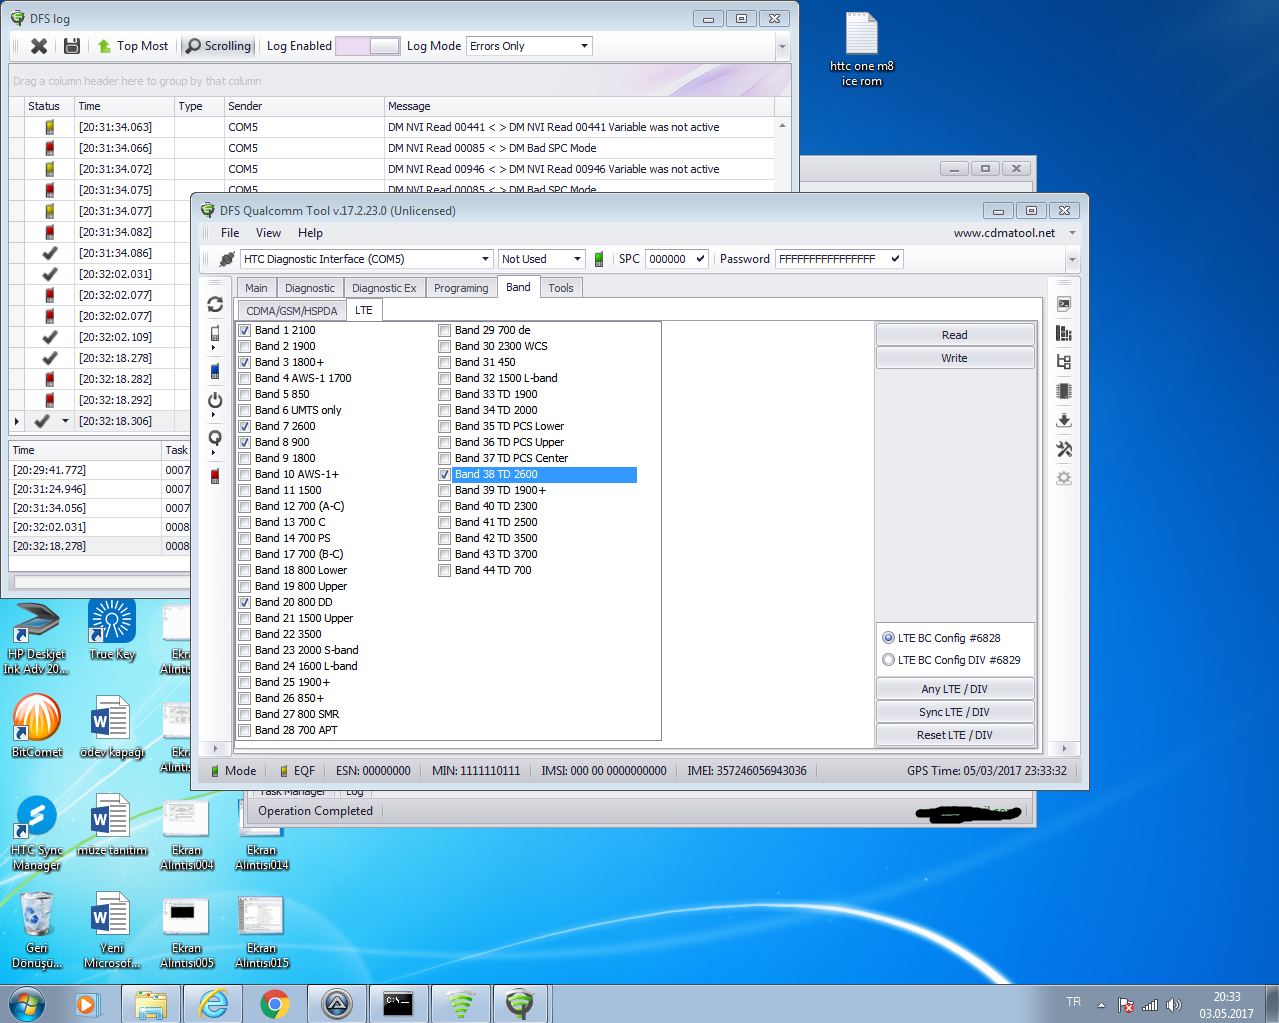Image resolution: width=1279 pixels, height=1023 pixels.
Task: Open Internet Explorer from the taskbar
Action: tap(213, 1004)
